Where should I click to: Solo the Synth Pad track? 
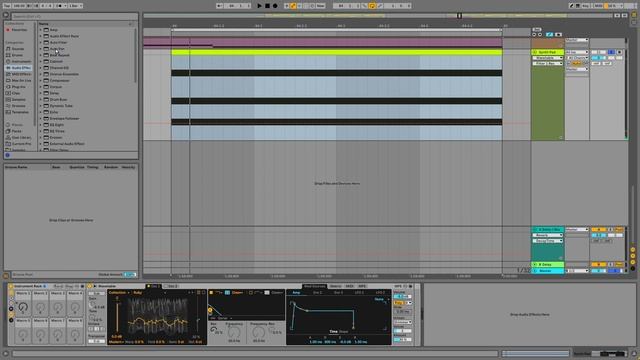pyautogui.click(x=611, y=52)
